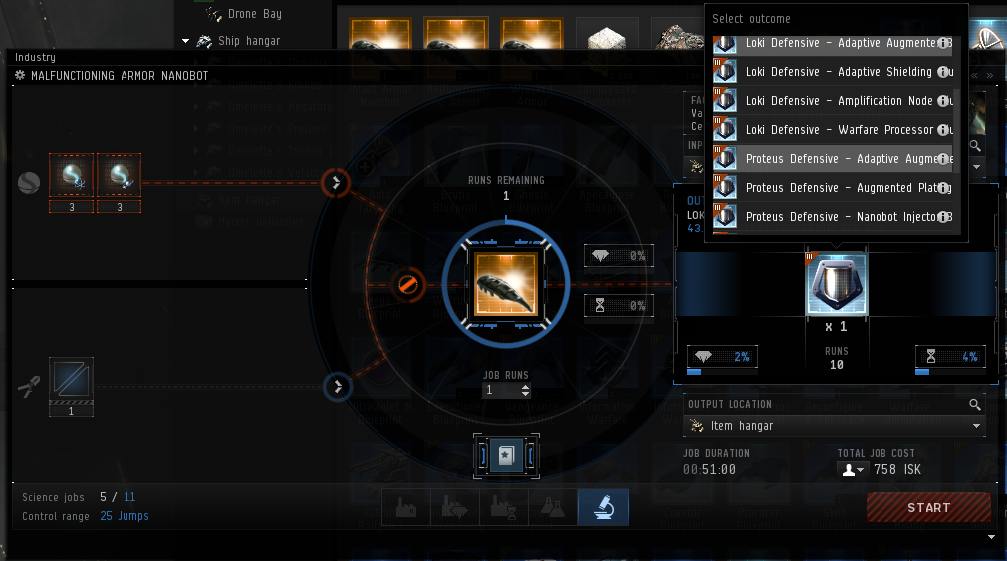Image resolution: width=1007 pixels, height=561 pixels.
Task: Select the Ship hangar tree entry
Action: pyautogui.click(x=249, y=41)
